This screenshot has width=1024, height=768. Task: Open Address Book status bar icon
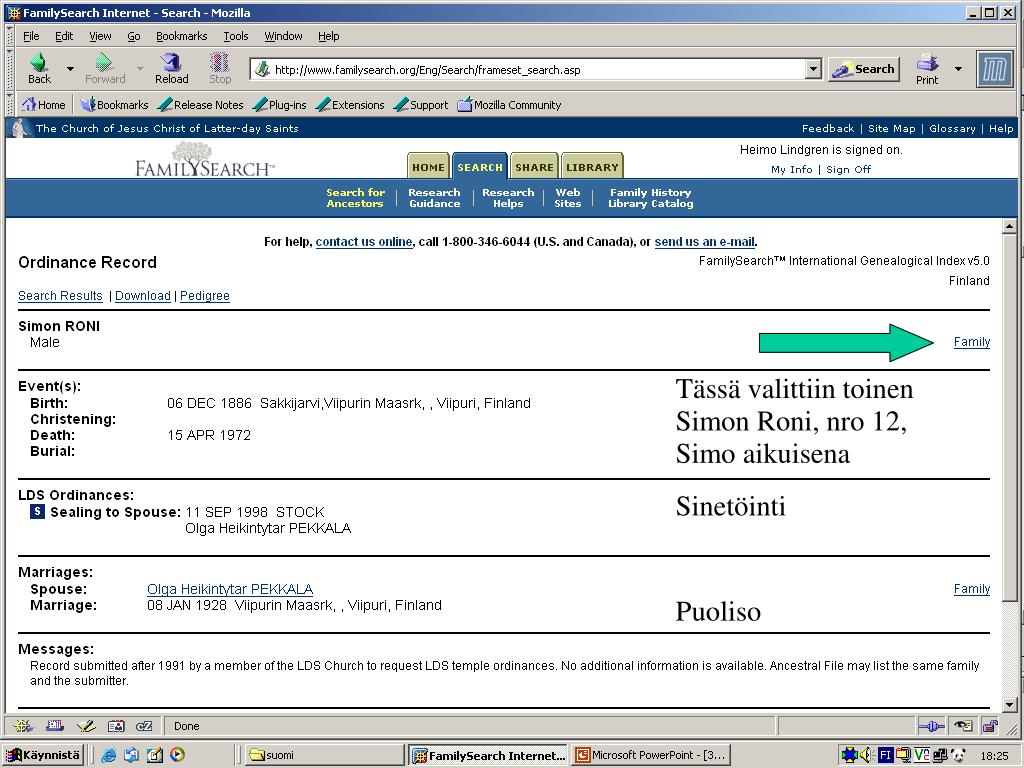pos(116,726)
